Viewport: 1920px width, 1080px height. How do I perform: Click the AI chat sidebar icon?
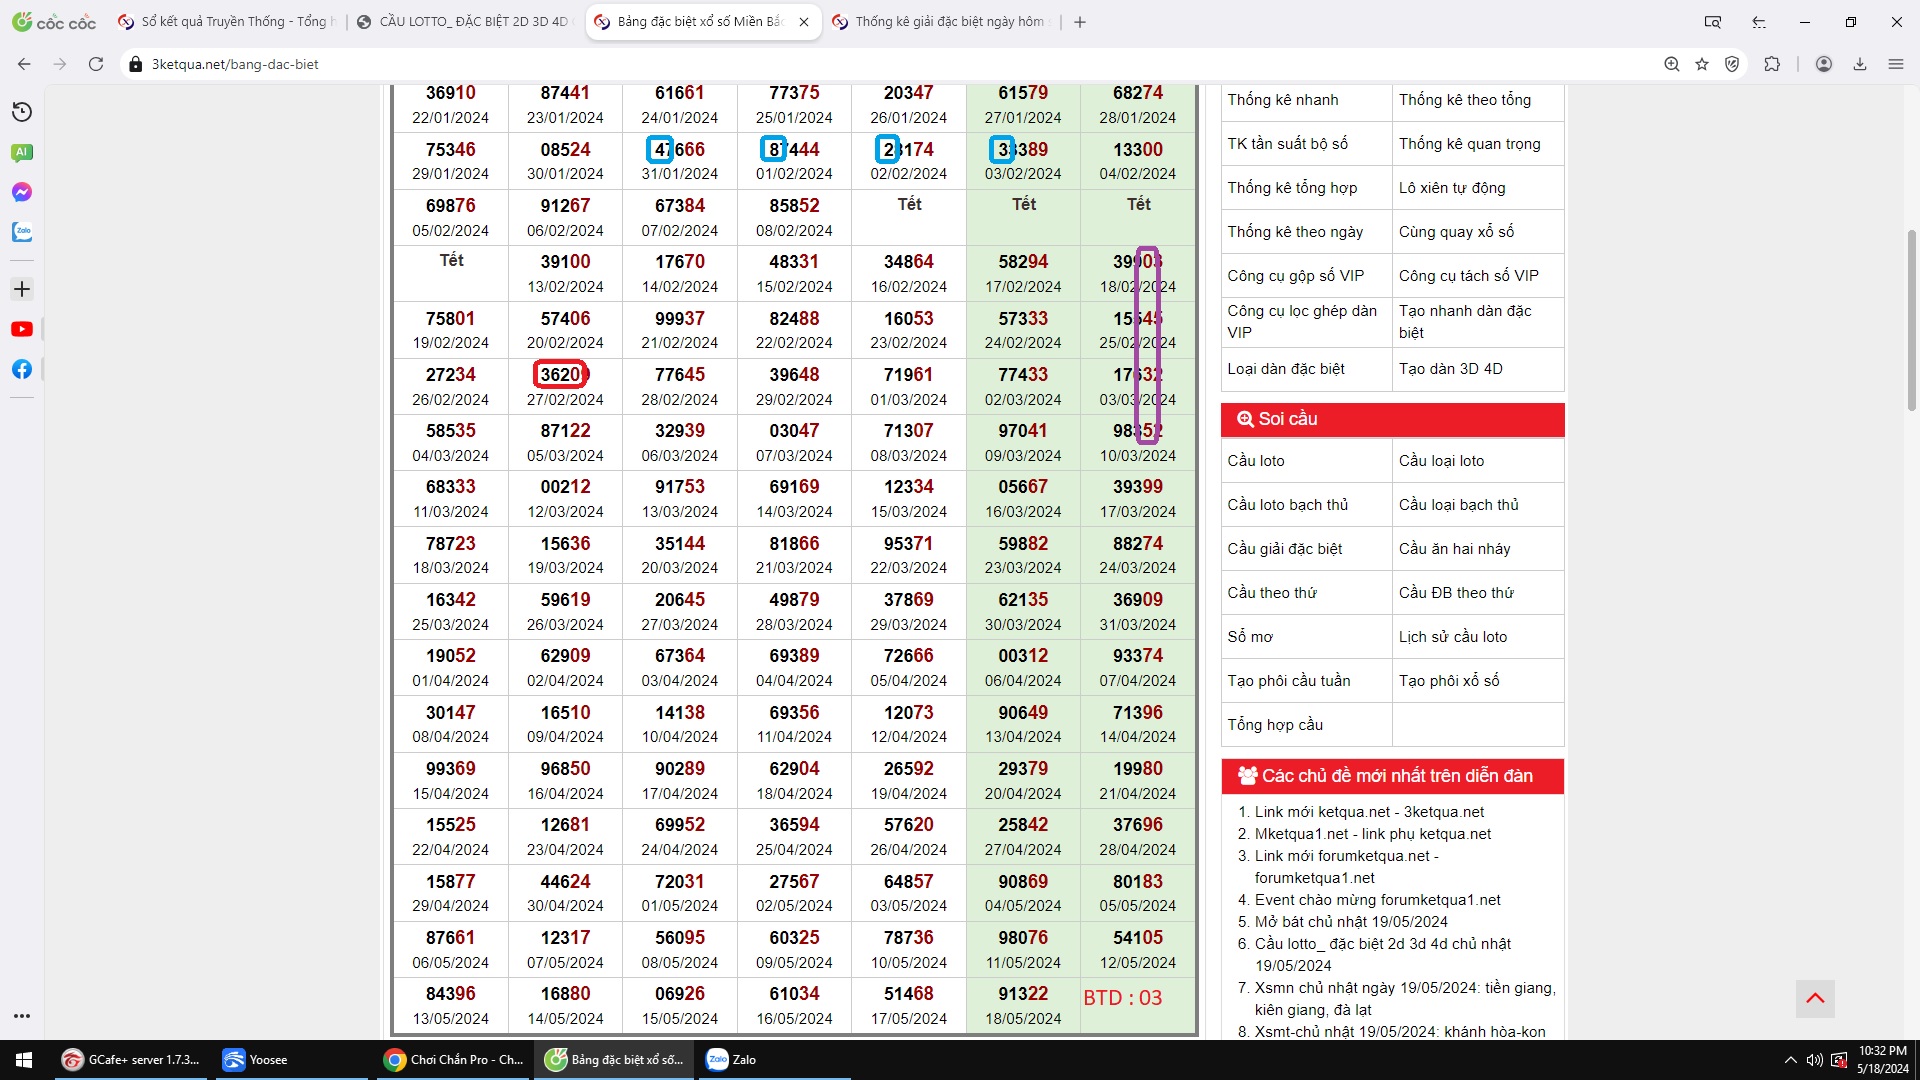pos(22,152)
